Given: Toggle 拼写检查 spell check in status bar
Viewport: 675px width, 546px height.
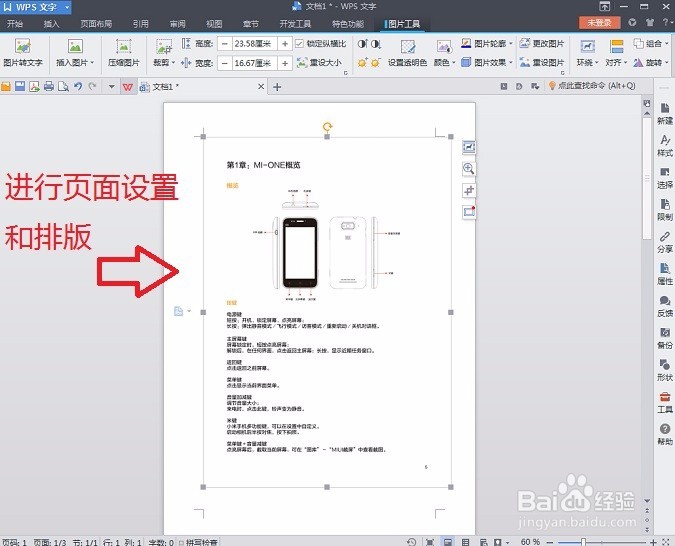Looking at the screenshot, I should (x=198, y=542).
